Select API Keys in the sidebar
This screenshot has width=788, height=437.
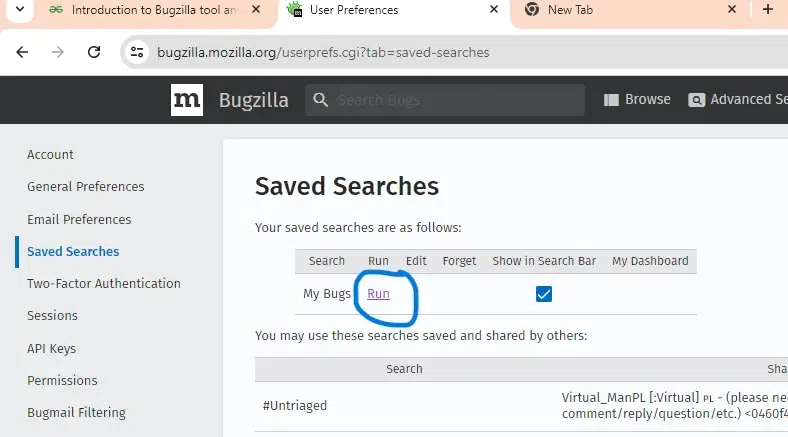coord(51,349)
